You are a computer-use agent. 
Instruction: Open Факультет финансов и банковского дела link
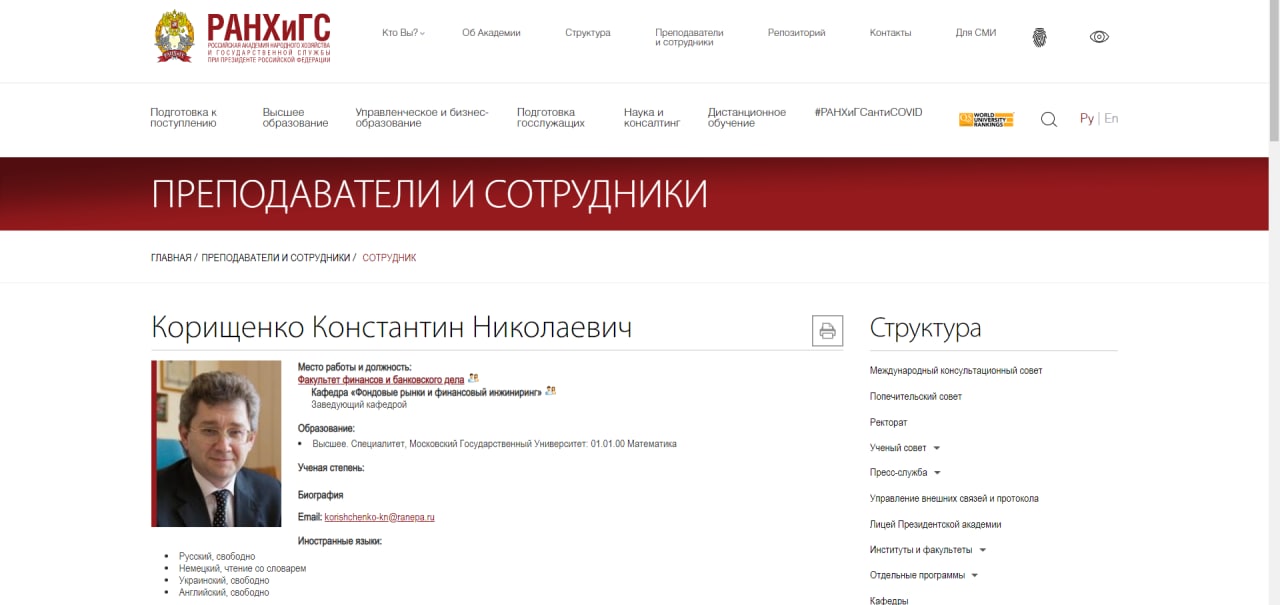click(x=381, y=380)
